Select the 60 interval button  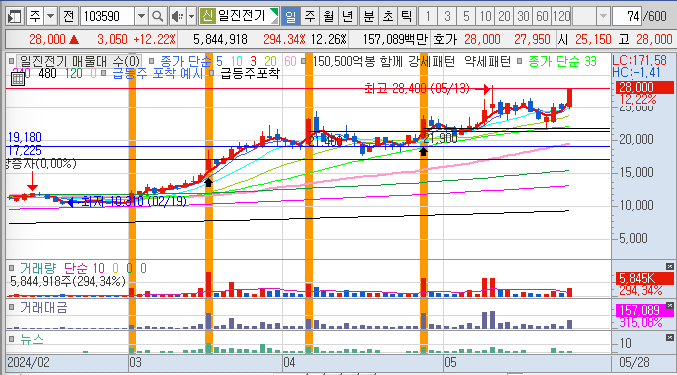(542, 16)
